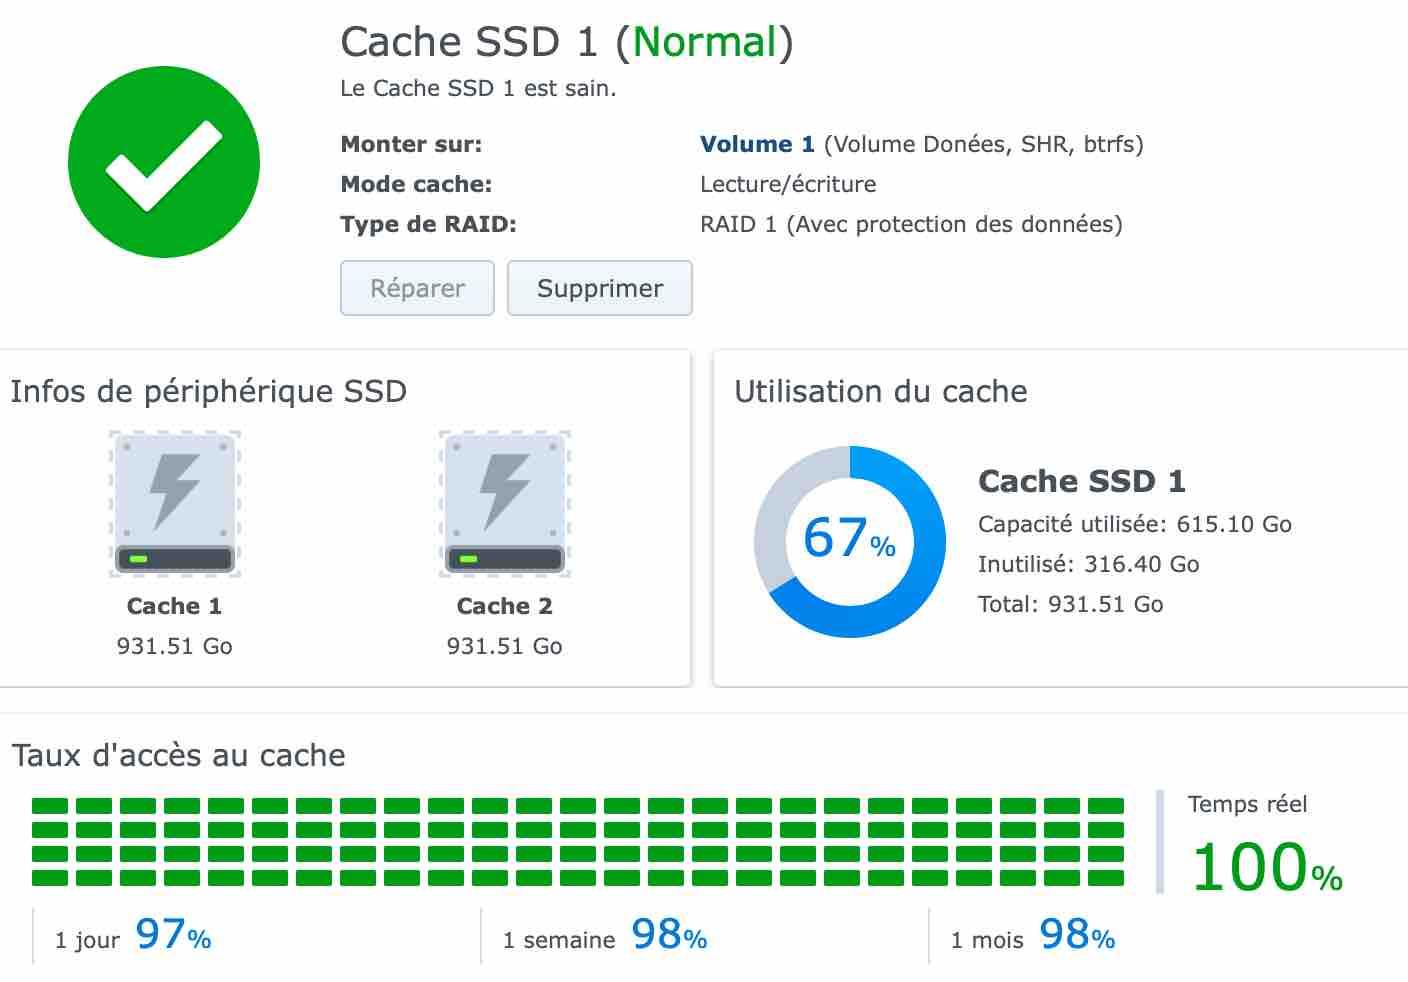Open the Volume 1 link

(x=757, y=144)
